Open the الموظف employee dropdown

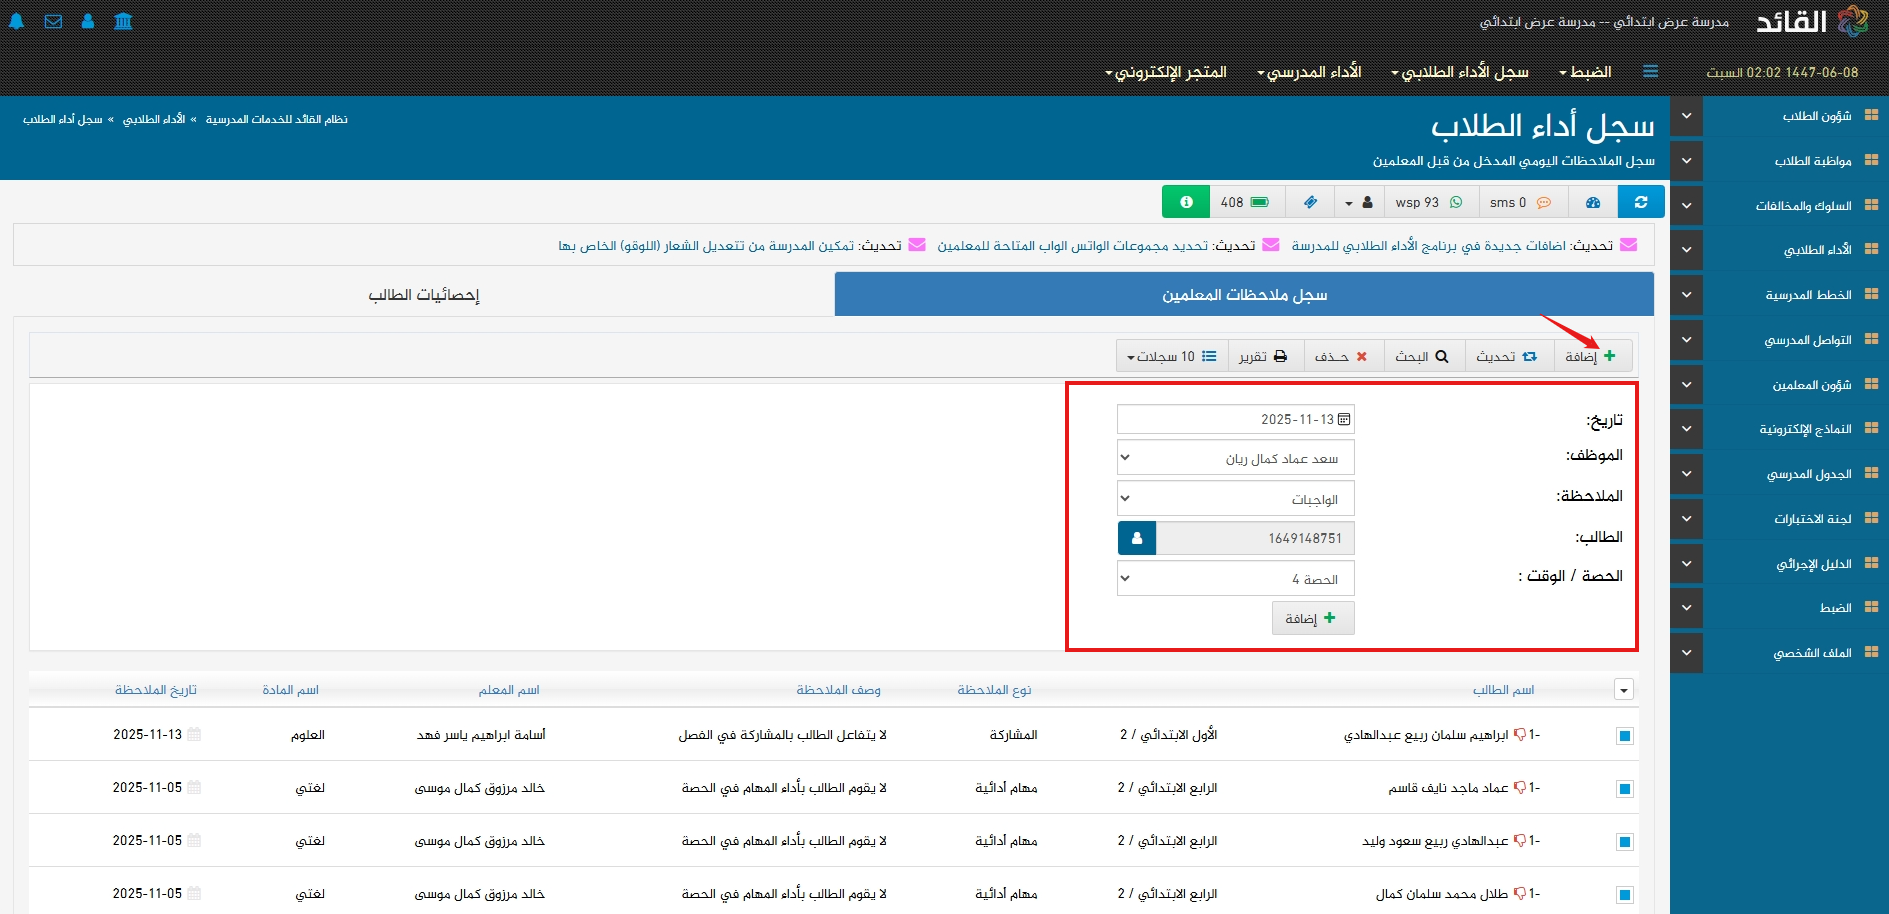coord(1235,458)
